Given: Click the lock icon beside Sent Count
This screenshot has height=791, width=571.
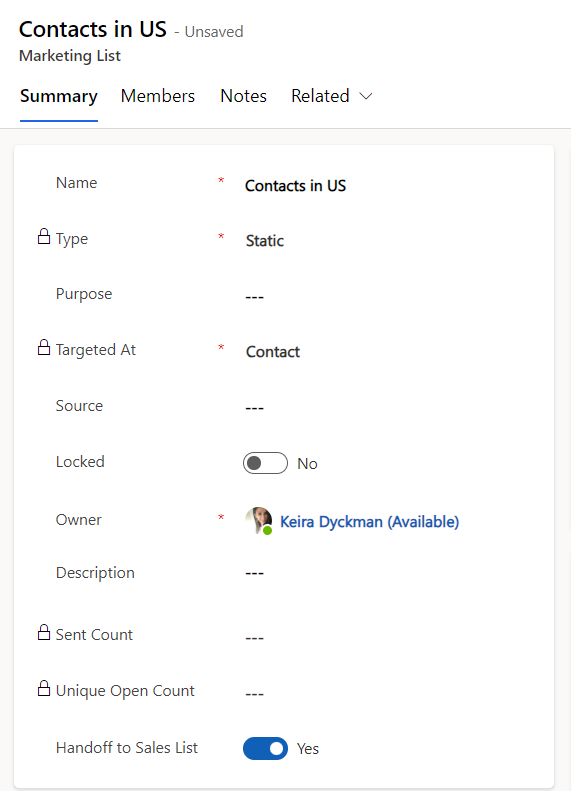Looking at the screenshot, I should [44, 632].
